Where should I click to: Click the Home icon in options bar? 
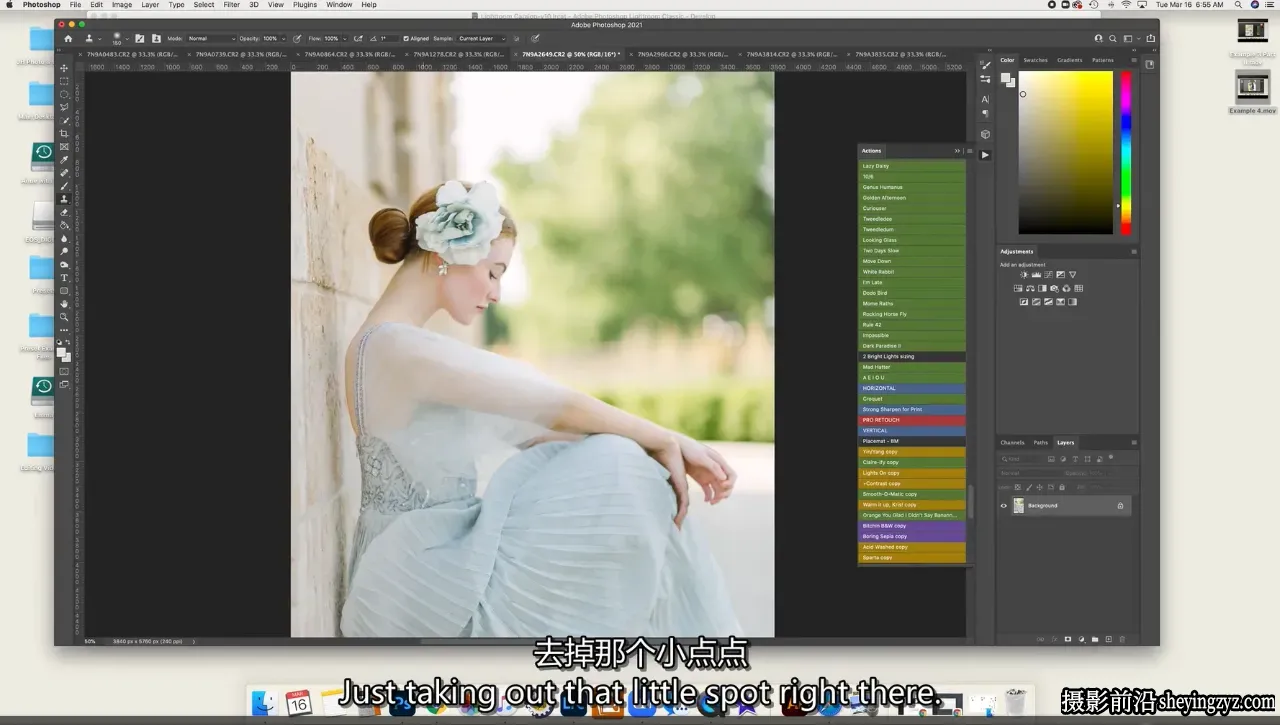tap(68, 38)
